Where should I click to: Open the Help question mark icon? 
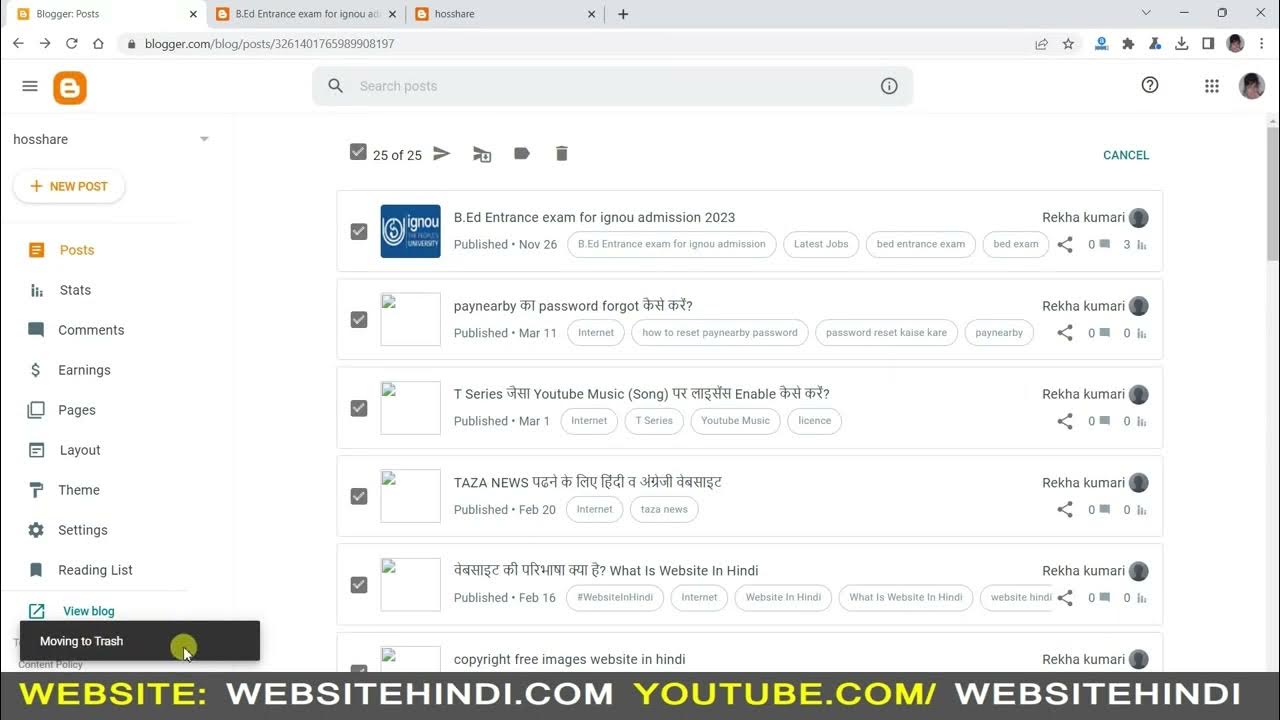click(1150, 85)
